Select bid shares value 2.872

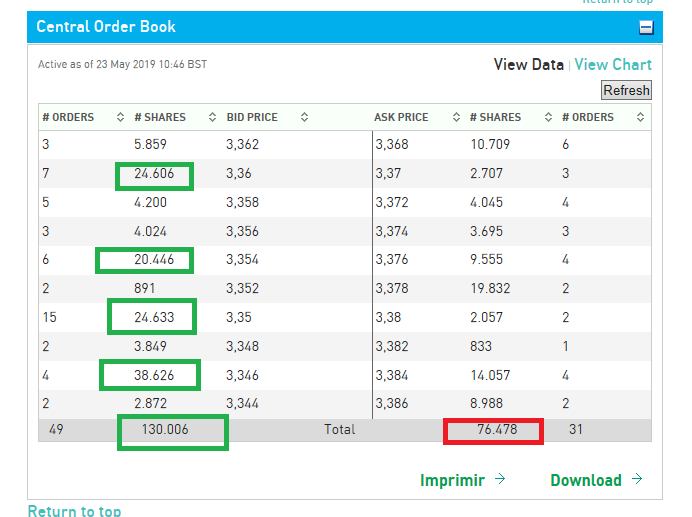click(x=150, y=403)
